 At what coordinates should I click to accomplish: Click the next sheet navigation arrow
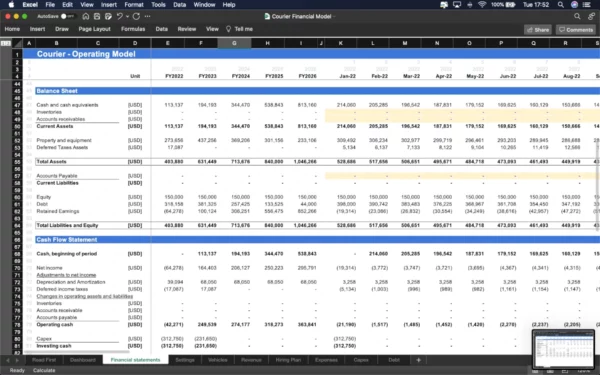(17, 360)
